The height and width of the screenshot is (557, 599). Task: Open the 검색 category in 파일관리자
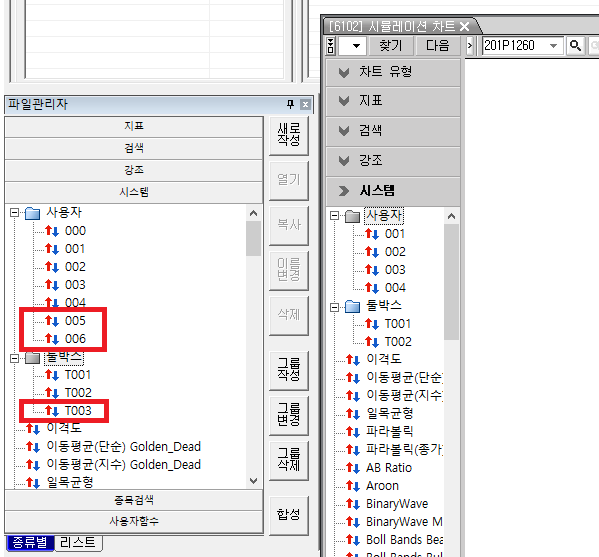[x=134, y=148]
